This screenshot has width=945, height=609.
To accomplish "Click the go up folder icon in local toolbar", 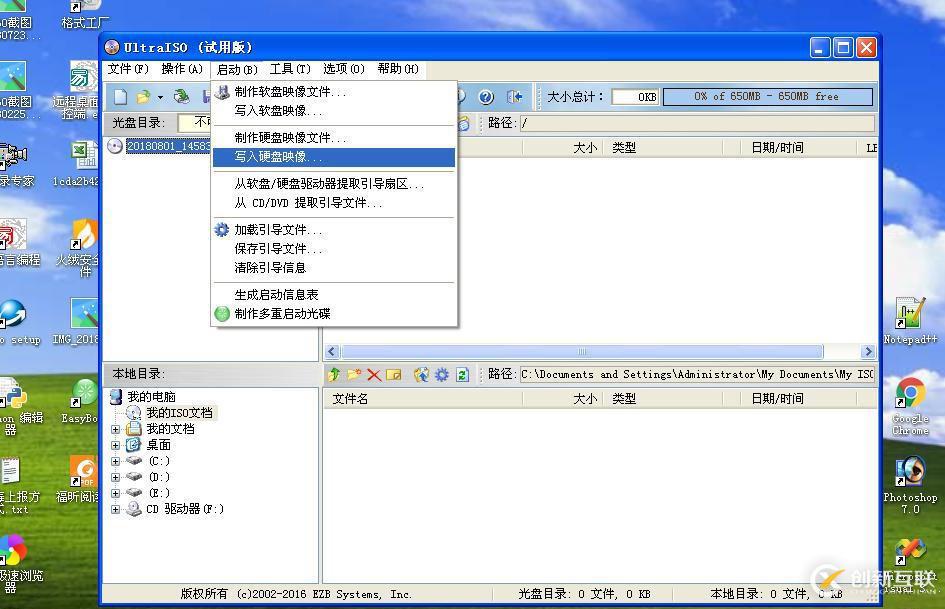I will click(334, 374).
